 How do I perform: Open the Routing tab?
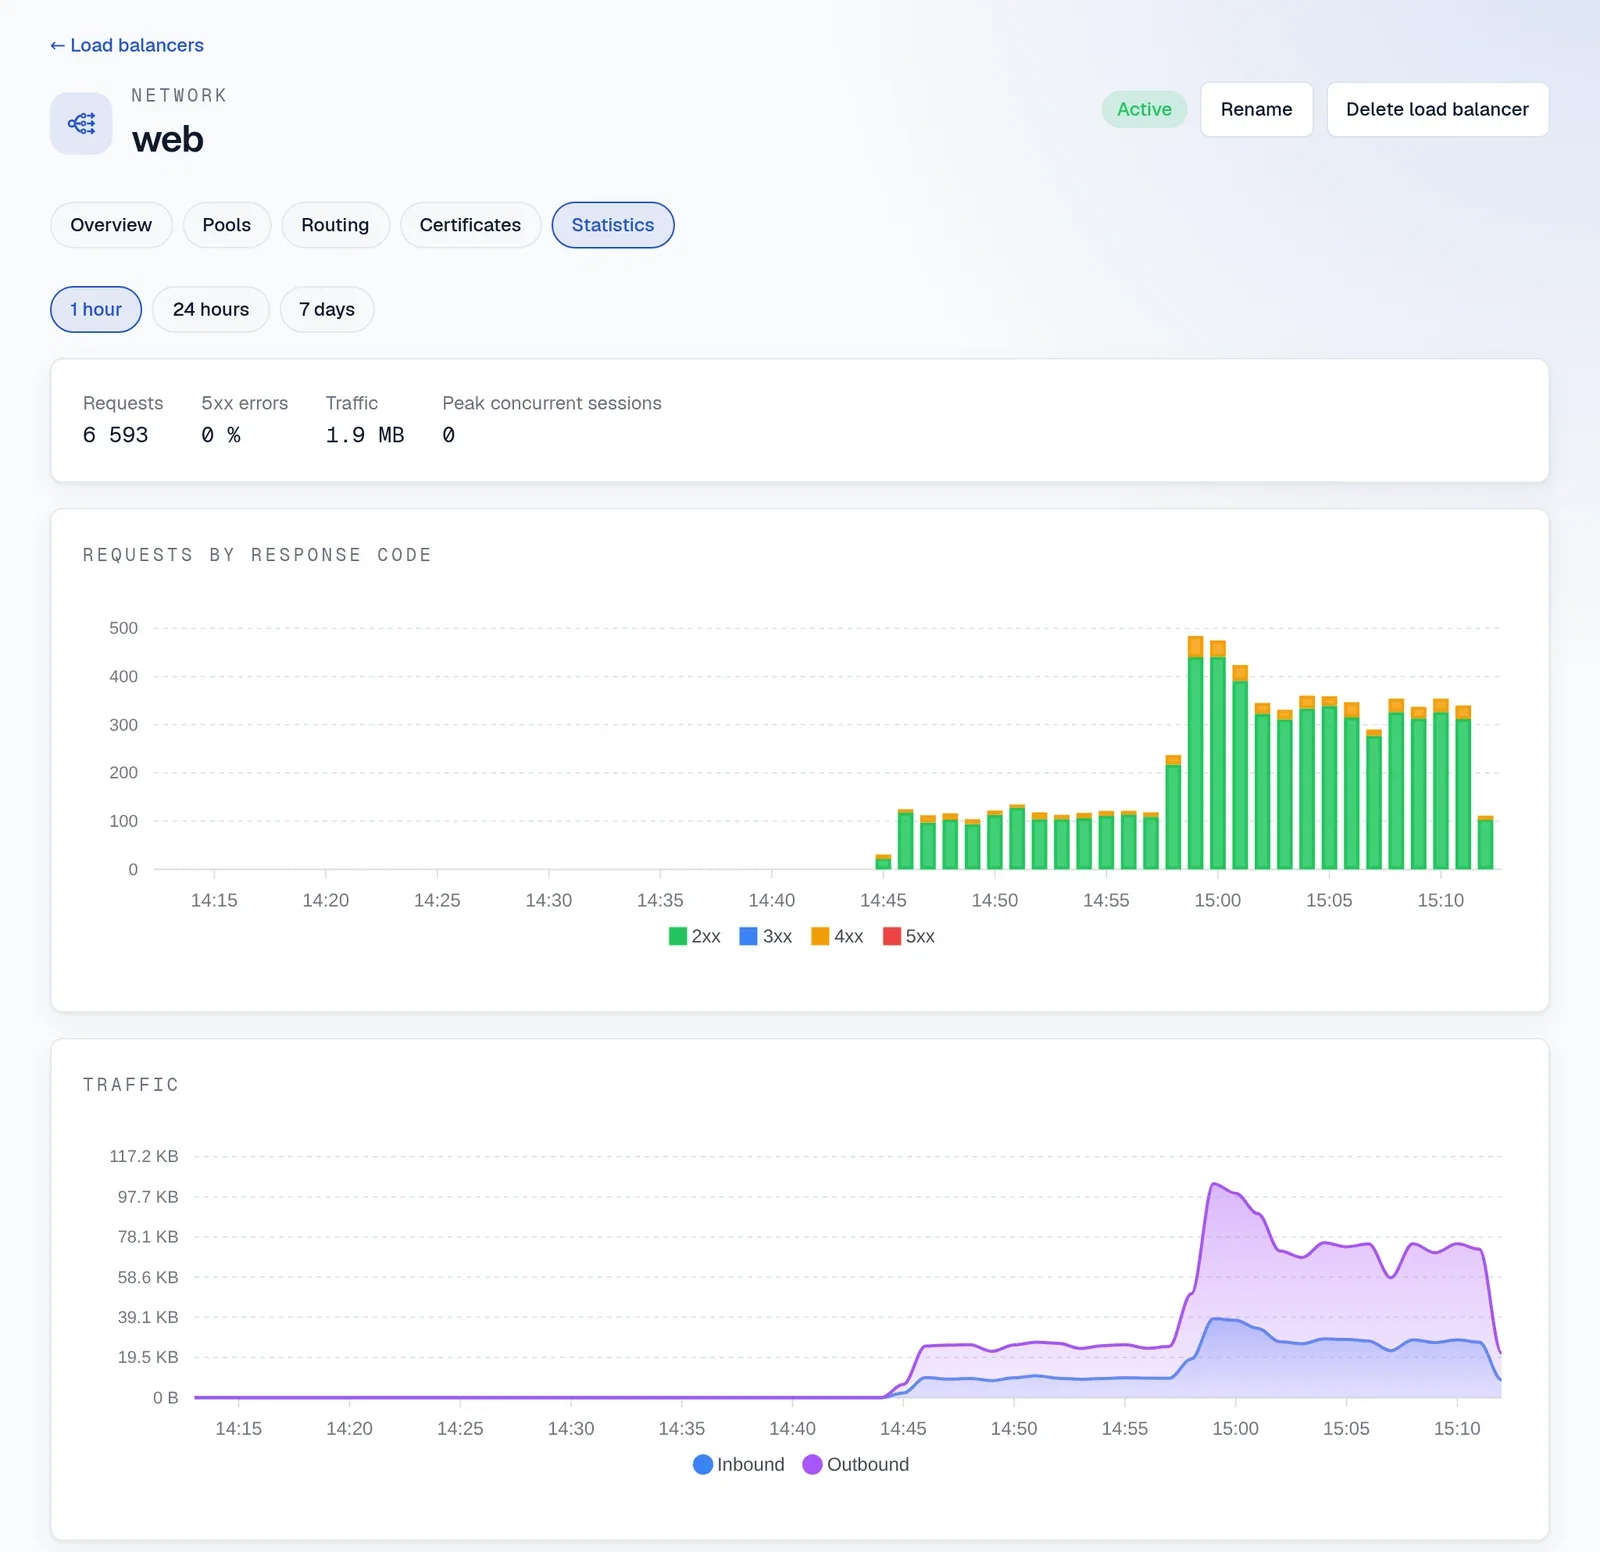(x=335, y=225)
